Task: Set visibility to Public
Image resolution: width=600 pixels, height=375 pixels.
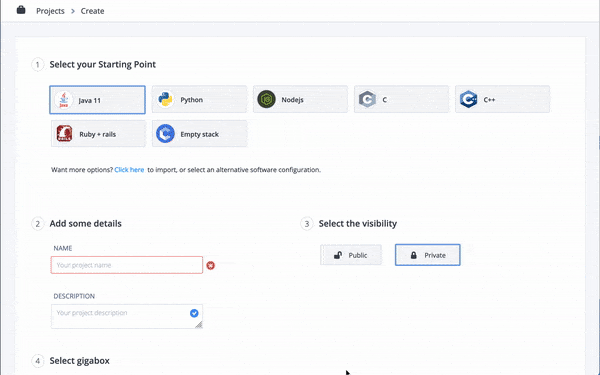Action: point(351,255)
